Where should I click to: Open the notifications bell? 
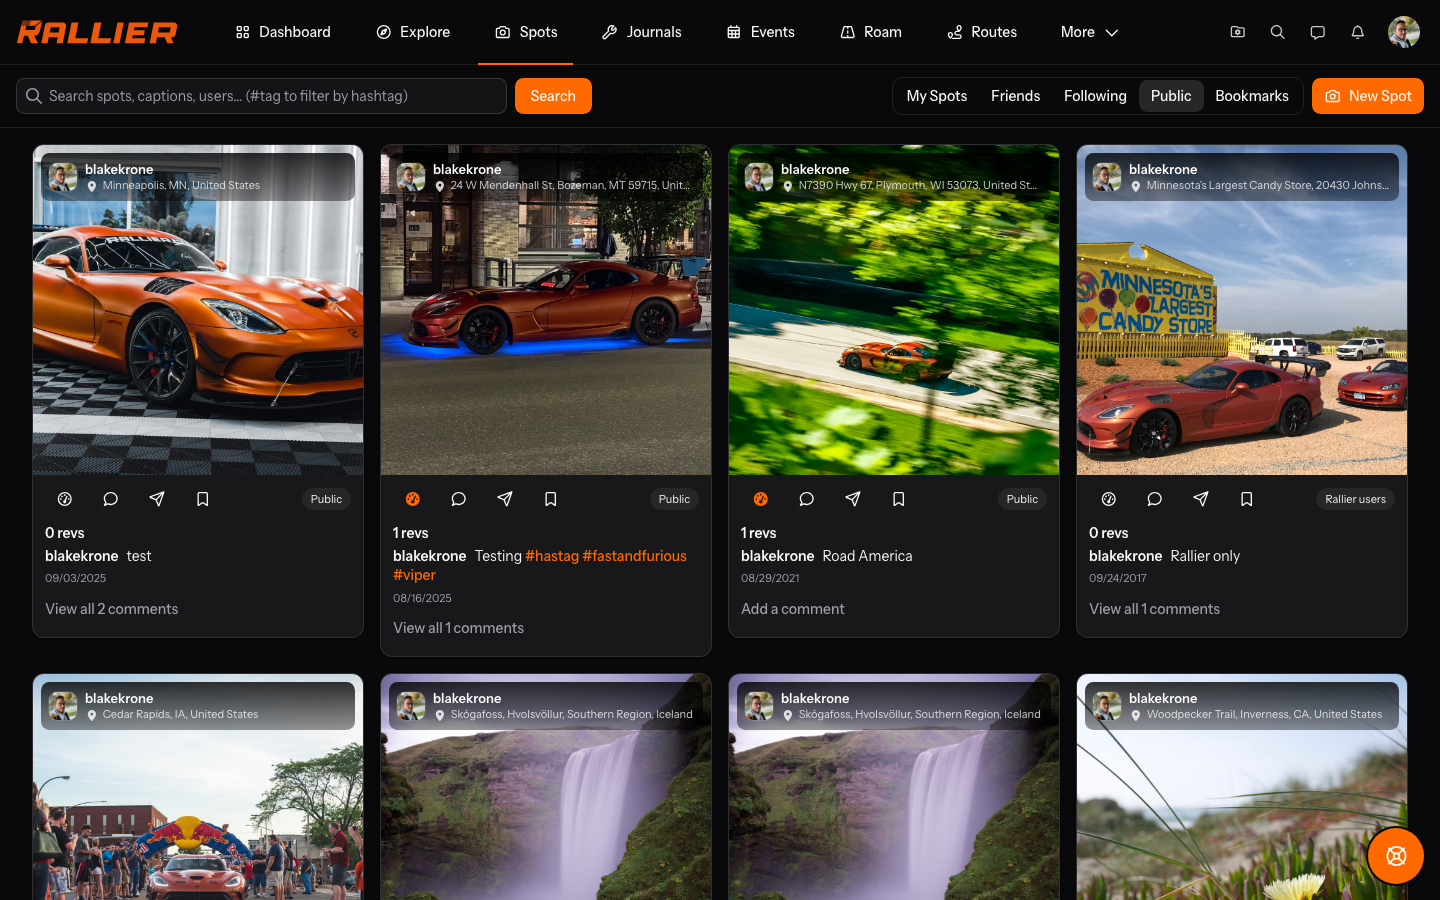[x=1357, y=32]
